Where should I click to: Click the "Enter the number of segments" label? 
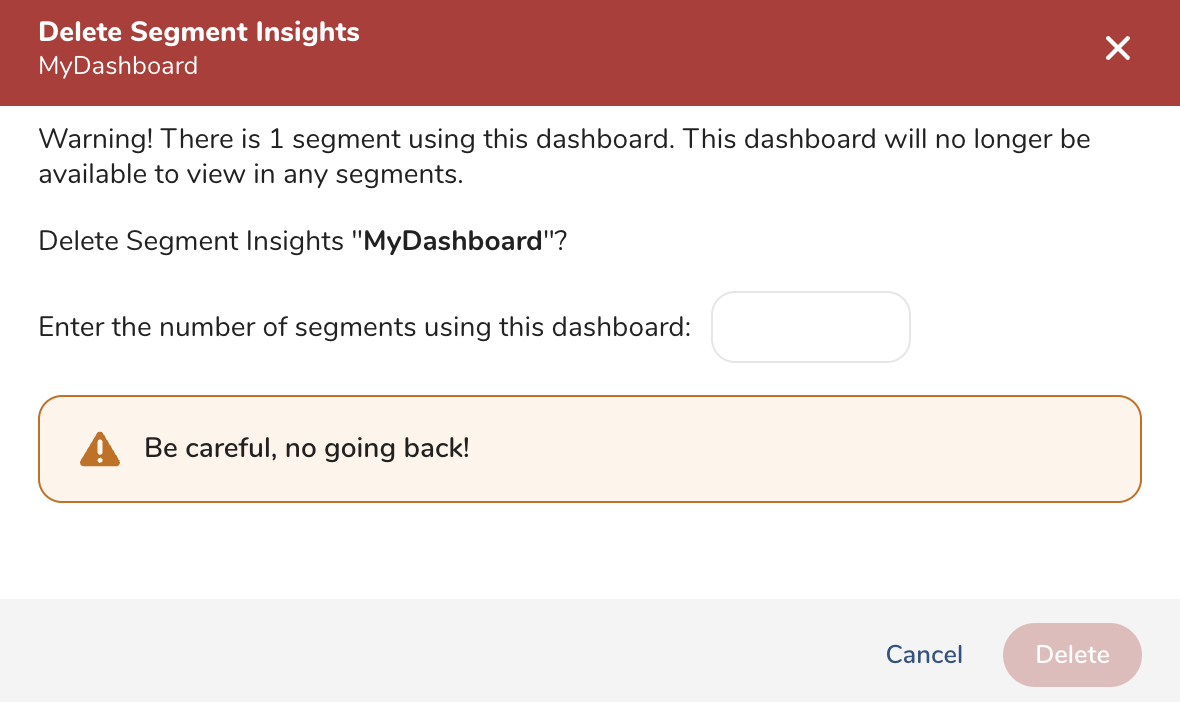pos(364,327)
